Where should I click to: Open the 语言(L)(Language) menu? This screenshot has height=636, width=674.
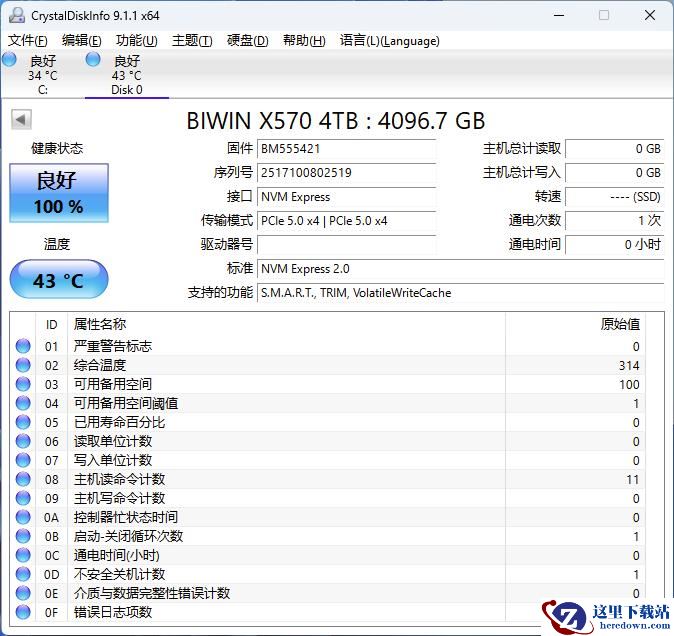click(389, 41)
